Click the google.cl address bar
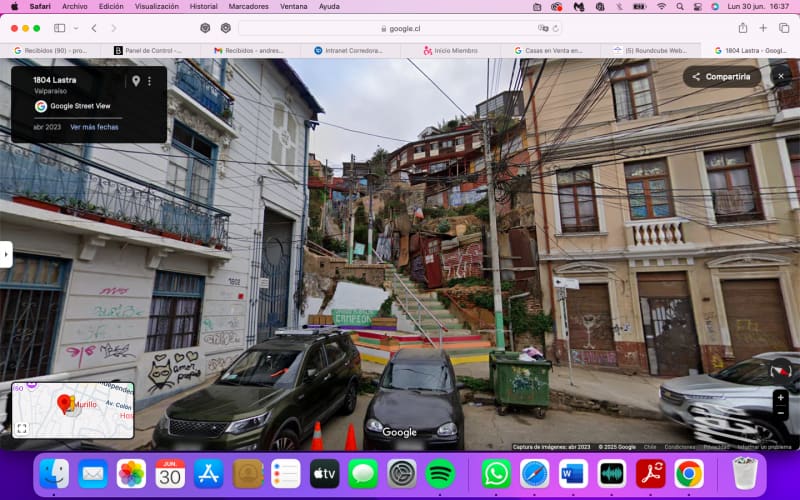 pos(401,29)
